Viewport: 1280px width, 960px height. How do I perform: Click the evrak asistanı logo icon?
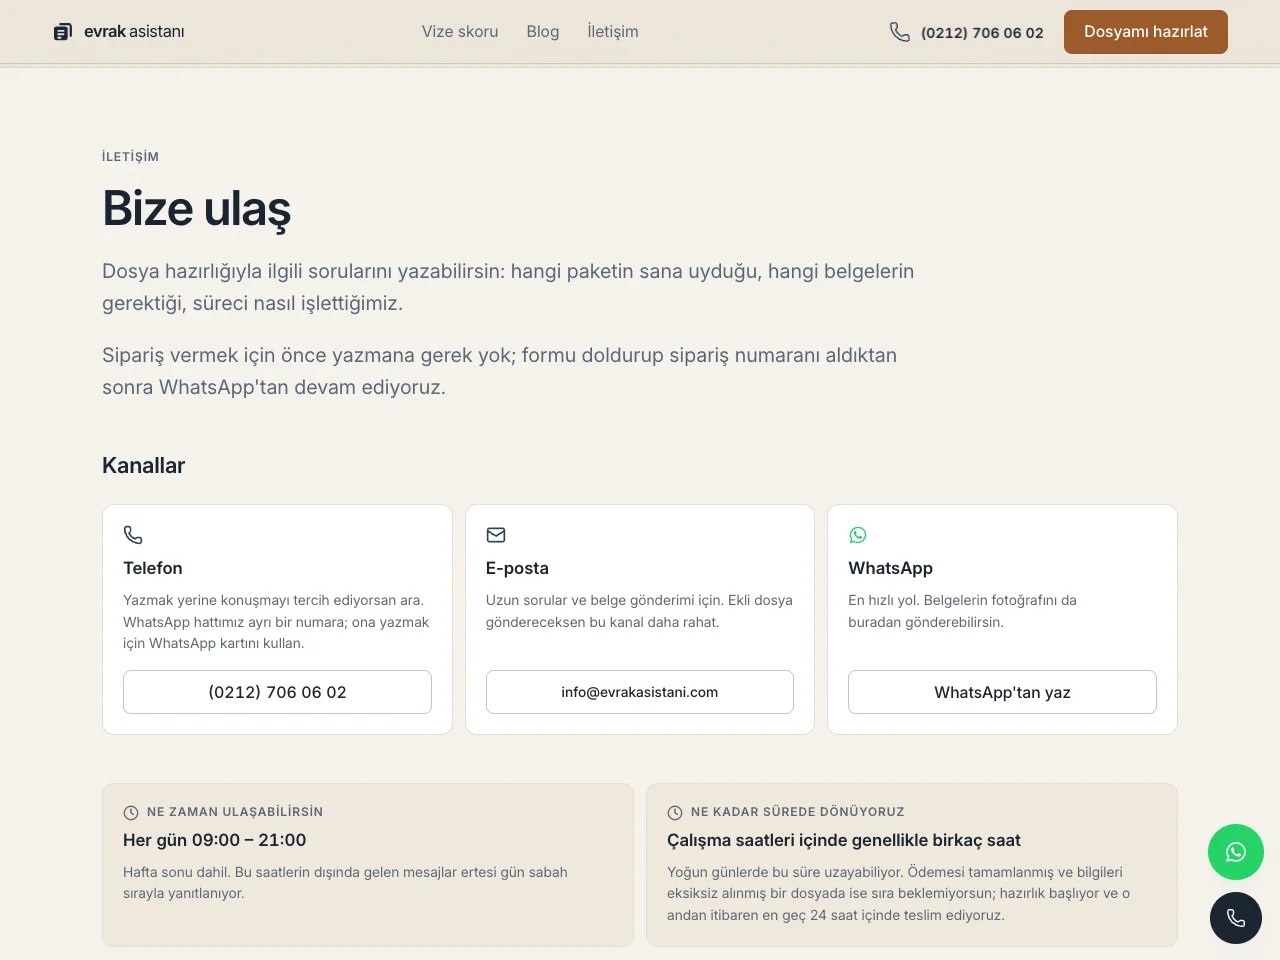point(63,32)
